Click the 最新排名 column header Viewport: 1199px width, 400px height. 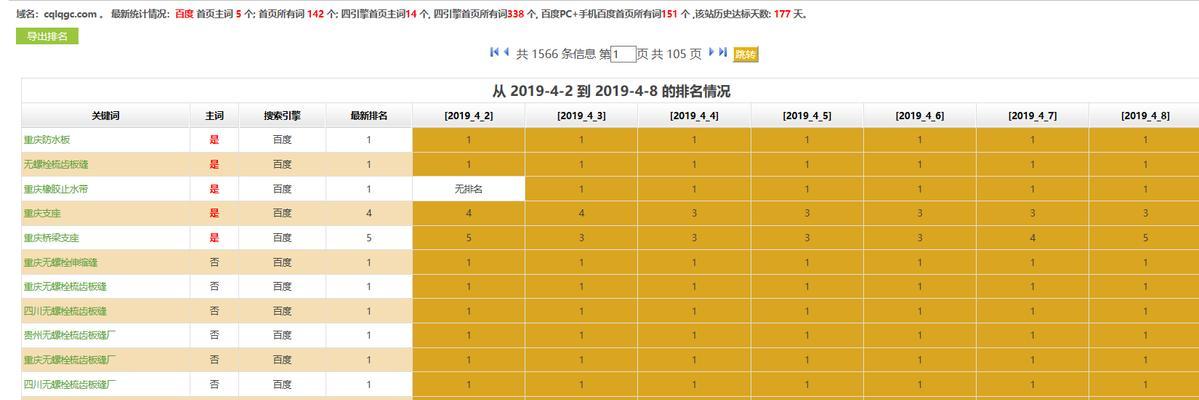click(369, 115)
